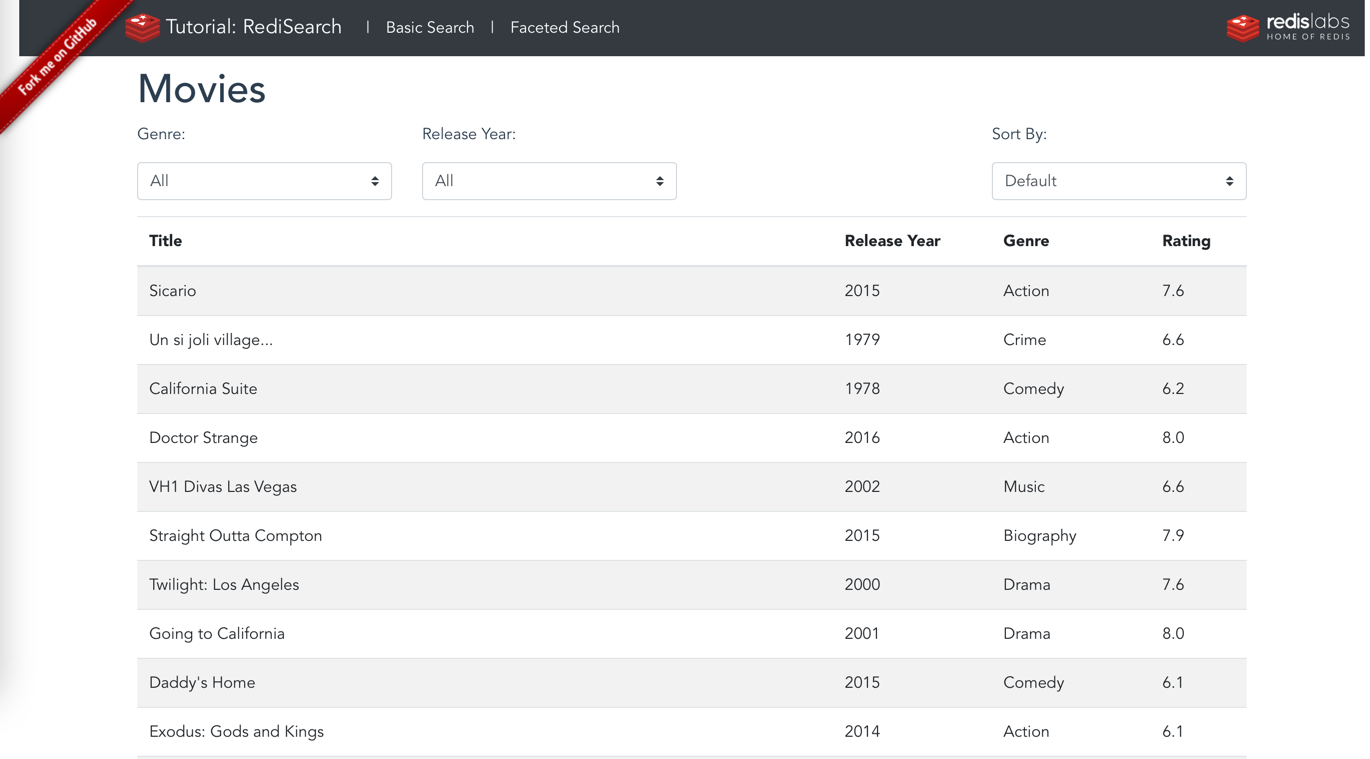Click the Title column header
Viewport: 1370px width, 759px height.
(166, 241)
